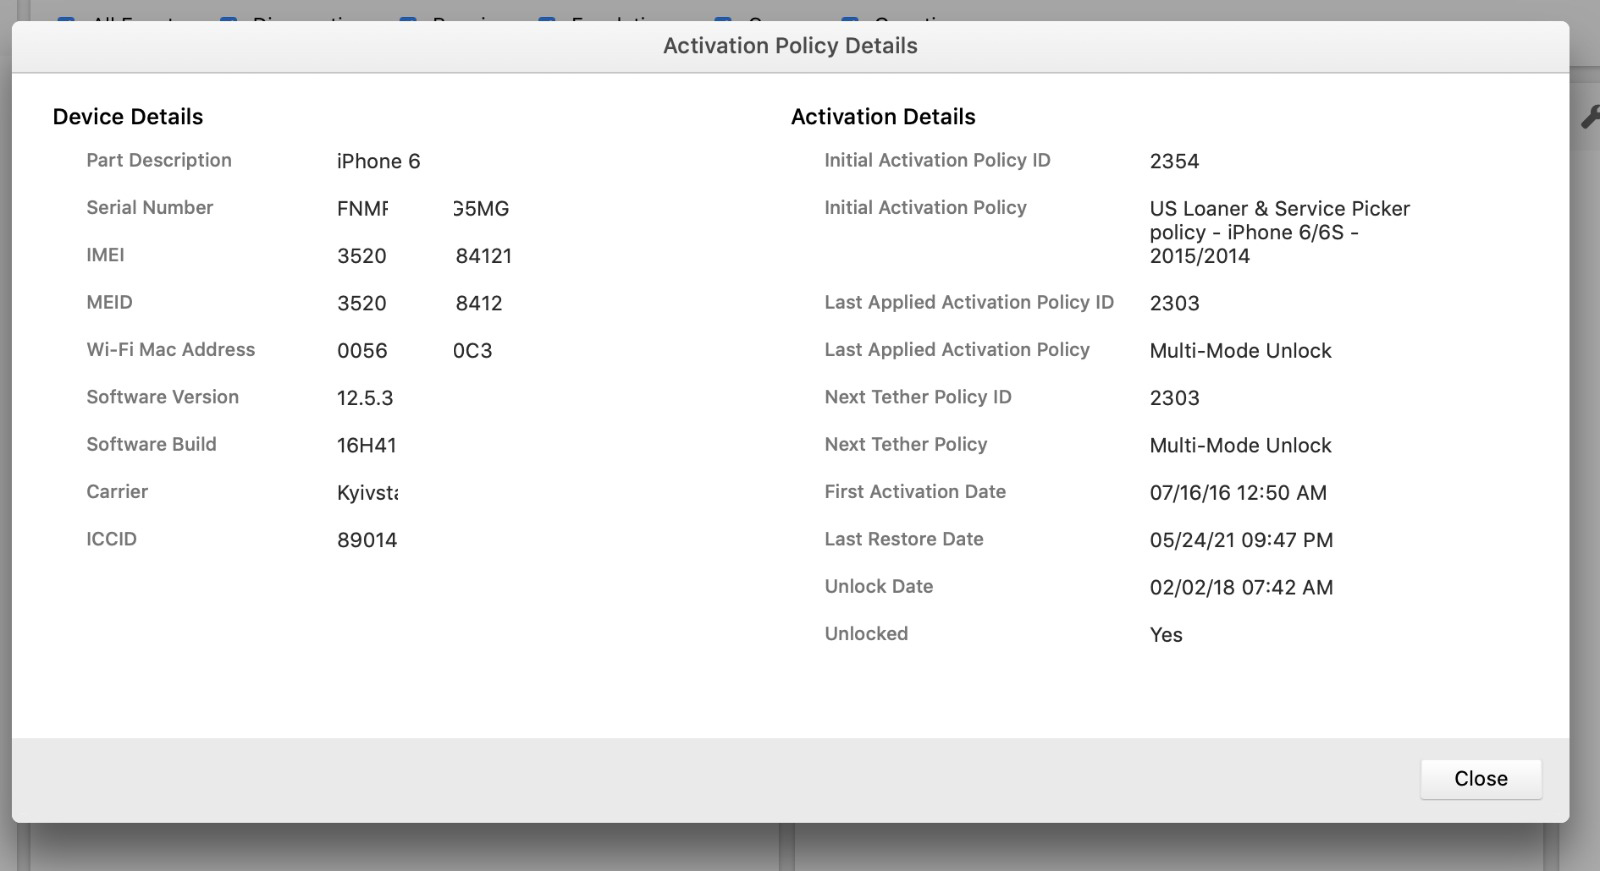Select First Activation Date '07/16/16 12:50 AM'

point(1238,493)
